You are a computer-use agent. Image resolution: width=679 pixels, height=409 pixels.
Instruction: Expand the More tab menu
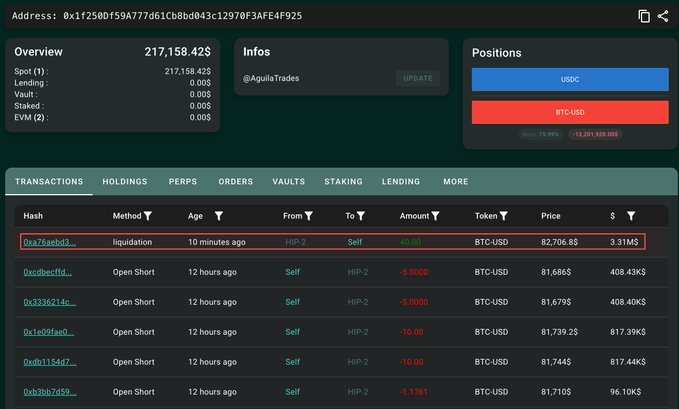click(x=456, y=182)
